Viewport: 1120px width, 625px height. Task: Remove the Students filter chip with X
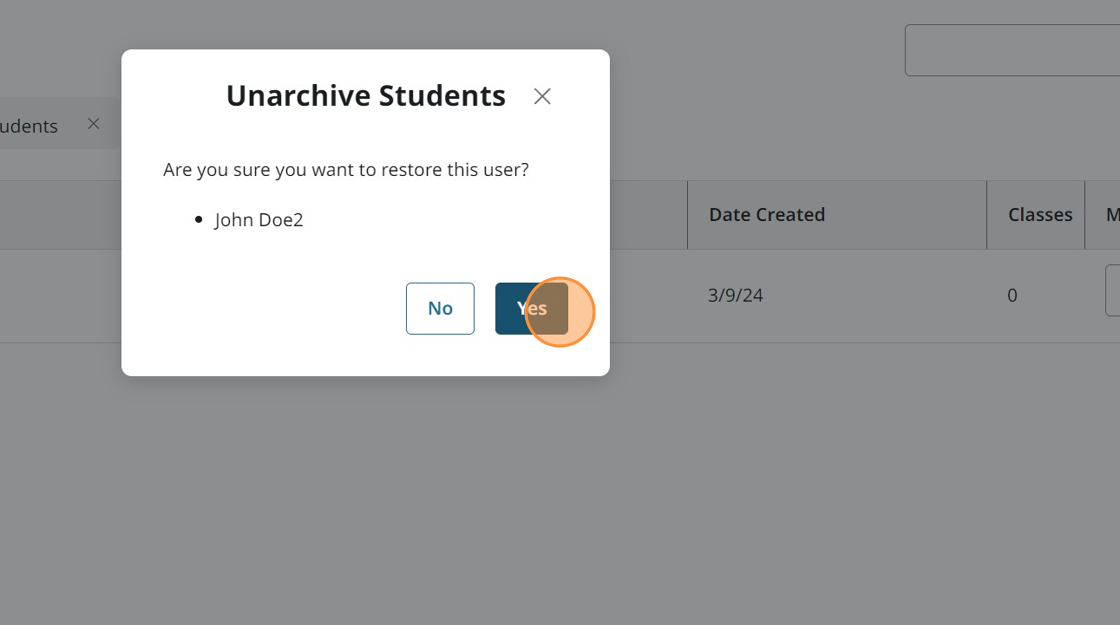(x=93, y=124)
